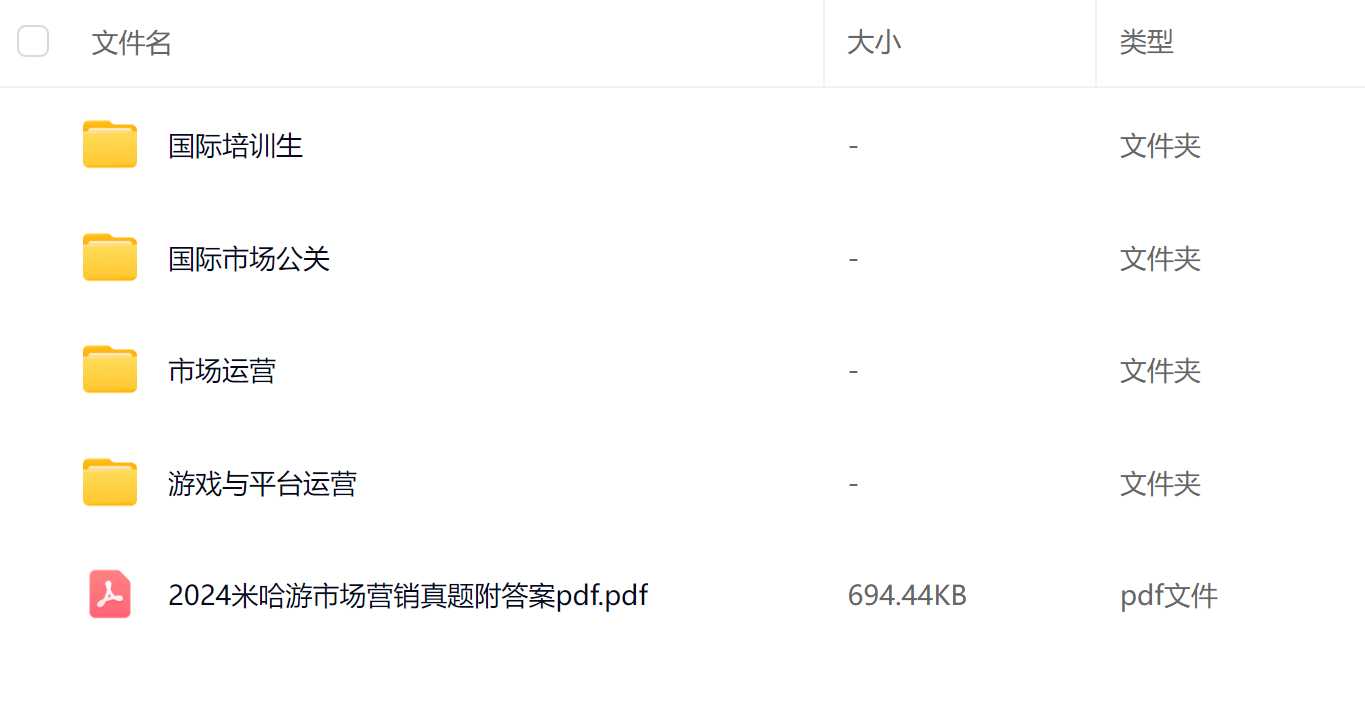Screen dimensions: 1365x714
Task: Open the folder named 国际市场公关
Action: click(x=249, y=259)
